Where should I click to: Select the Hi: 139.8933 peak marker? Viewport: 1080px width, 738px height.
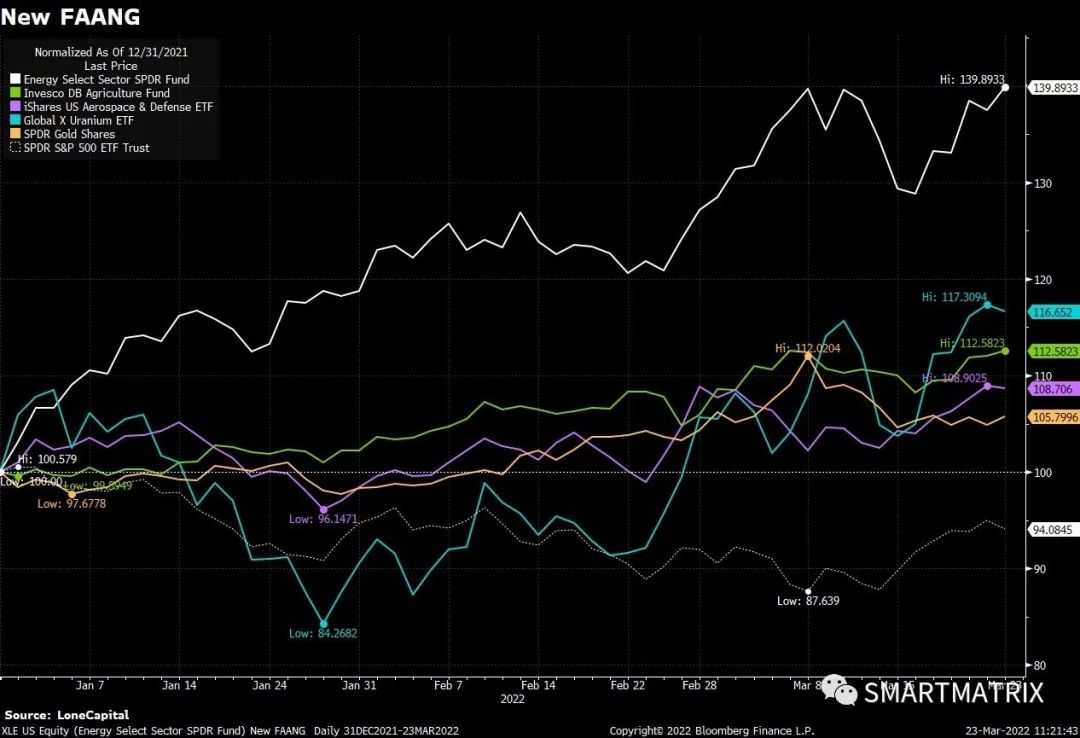(1006, 88)
